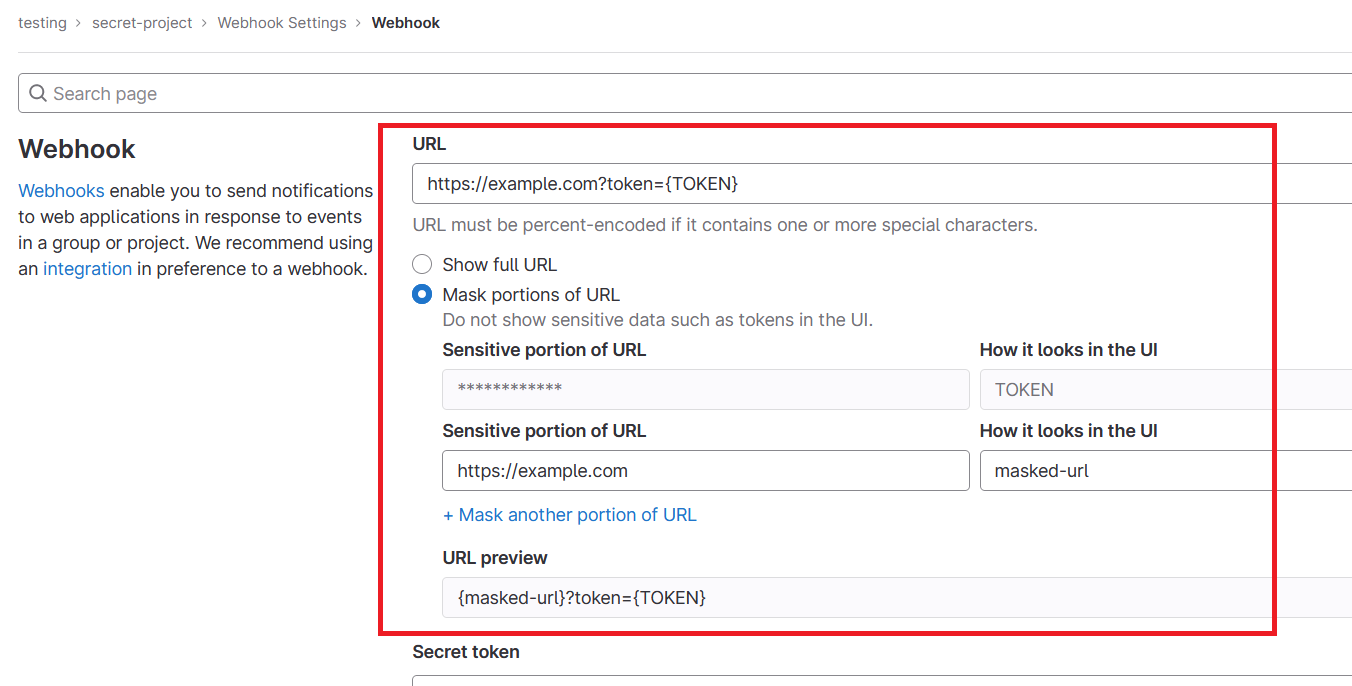This screenshot has height=686, width=1352.
Task: Edit the https://example.com sensitive portion field
Action: (x=705, y=471)
